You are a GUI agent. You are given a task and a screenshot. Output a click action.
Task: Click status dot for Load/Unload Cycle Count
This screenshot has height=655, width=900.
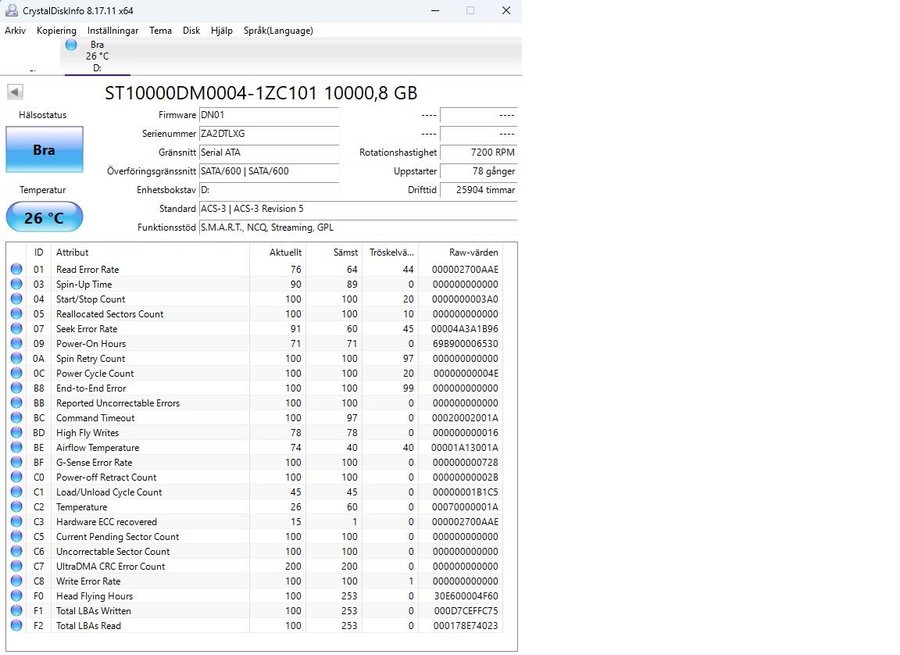coord(16,493)
